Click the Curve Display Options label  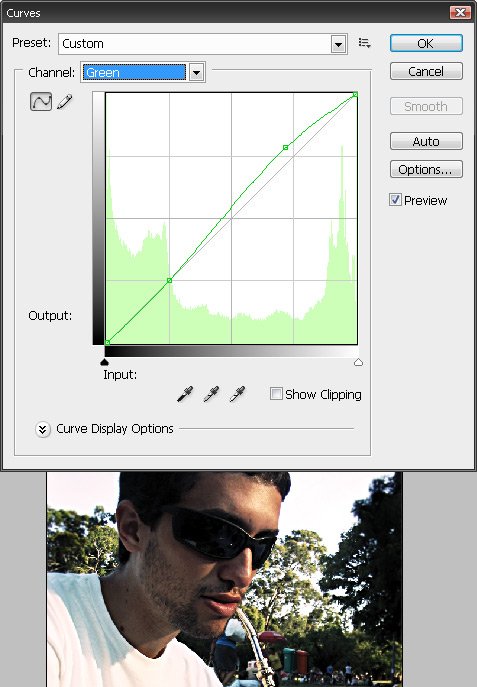[115, 428]
